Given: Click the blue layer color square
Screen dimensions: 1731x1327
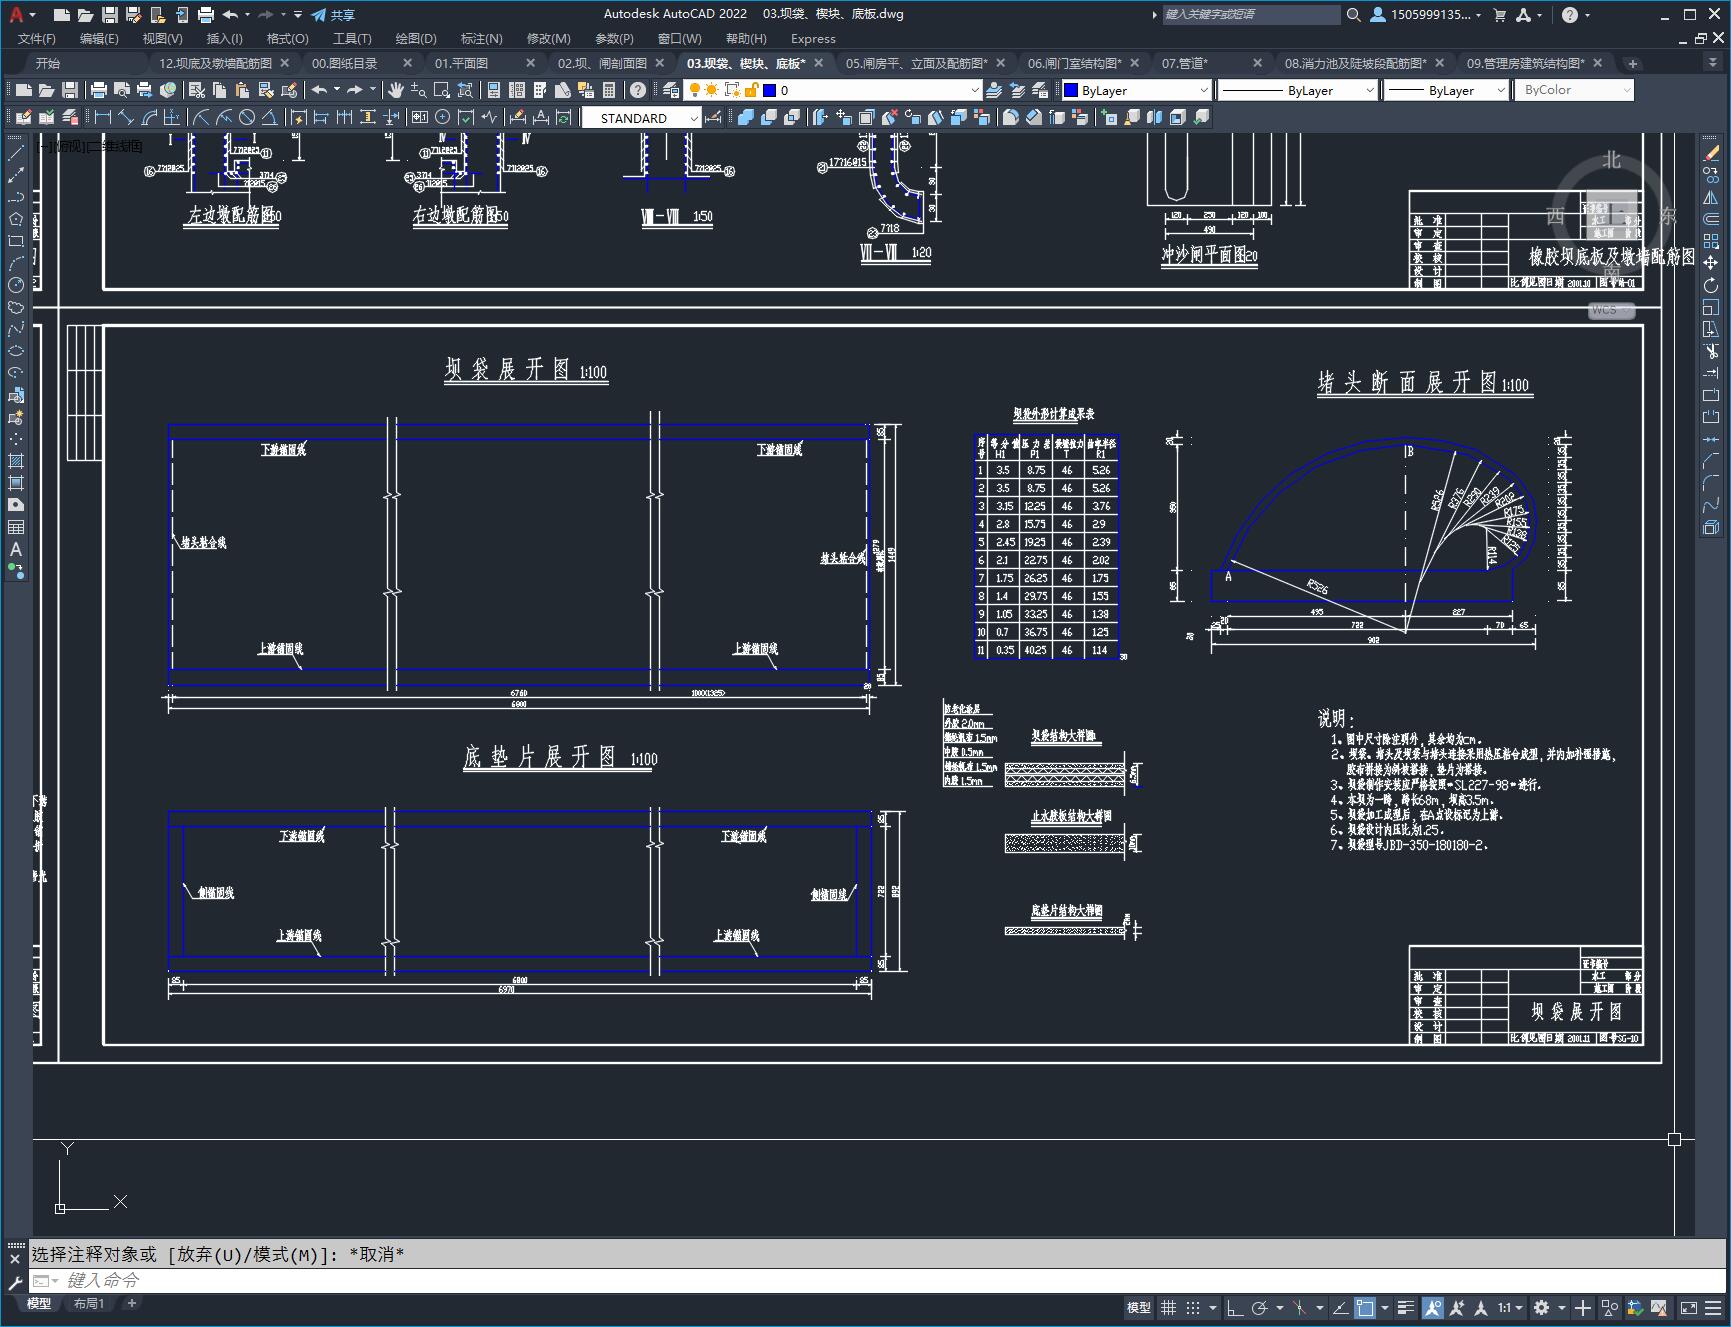Looking at the screenshot, I should coord(769,90).
